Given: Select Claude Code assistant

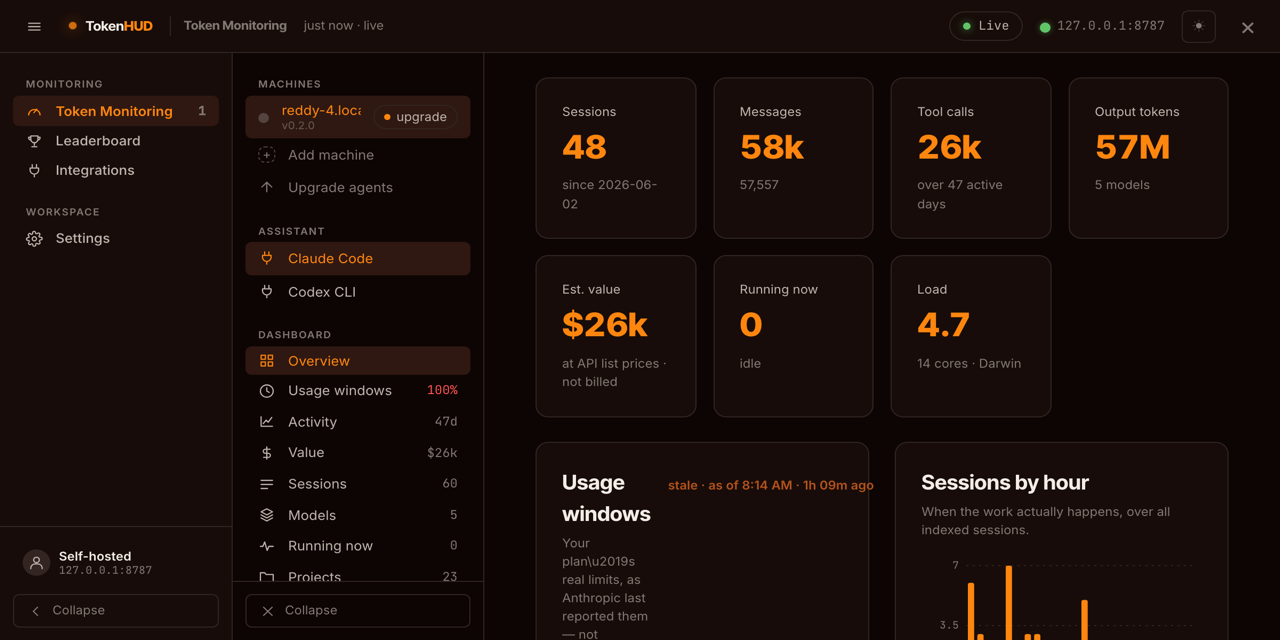Looking at the screenshot, I should point(357,258).
